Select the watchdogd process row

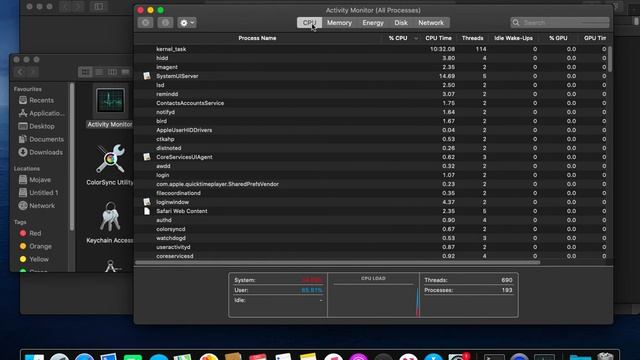[x=371, y=238]
